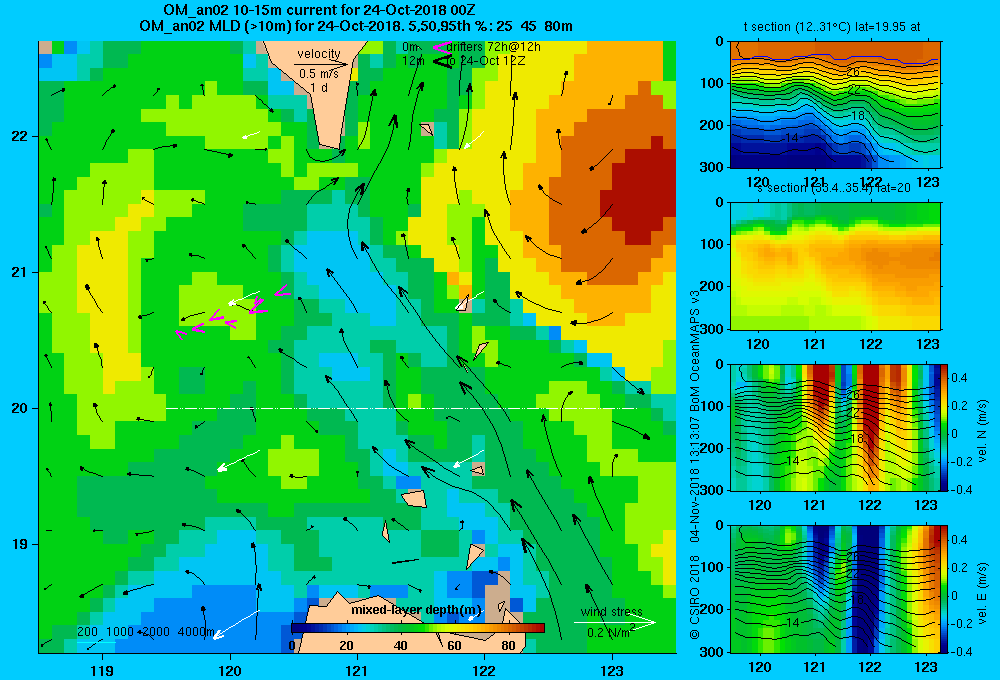
Task: Click the 14 contour label in the t section plot
Action: tap(791, 138)
